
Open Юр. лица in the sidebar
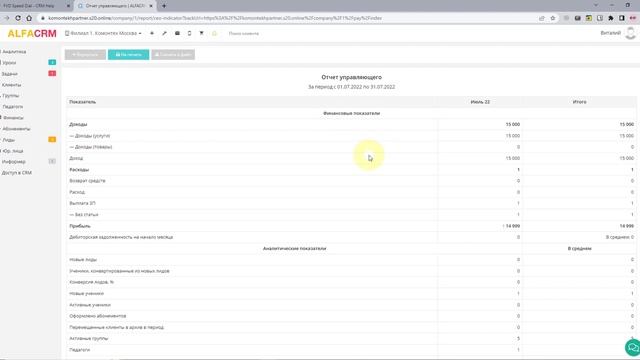[x=13, y=151]
